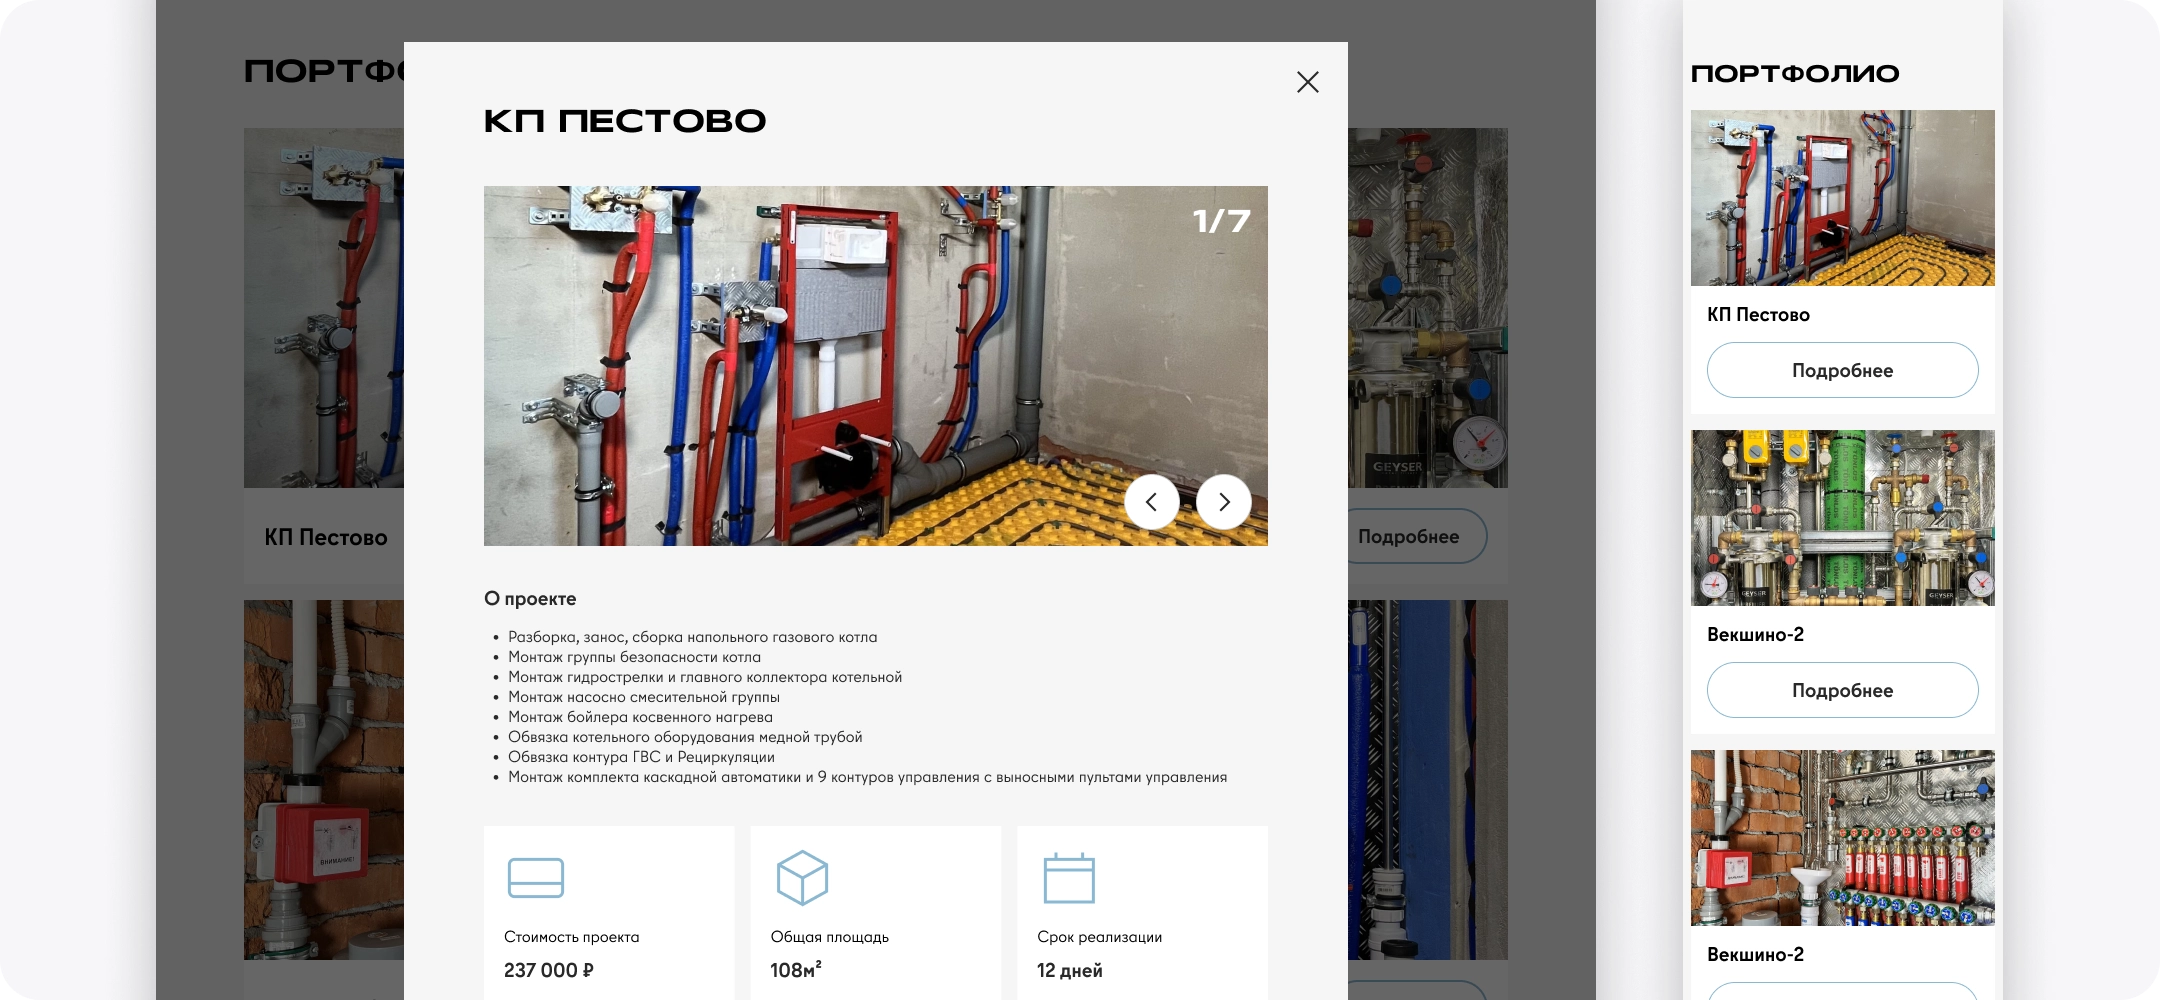2160x1000 pixels.
Task: Click the 108м² value
Action: tap(796, 970)
